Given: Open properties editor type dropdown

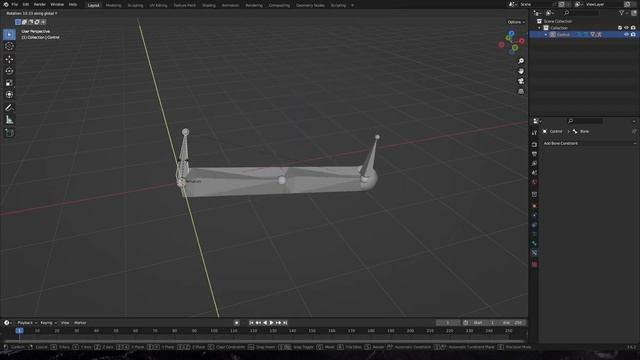Looking at the screenshot, I should pyautogui.click(x=537, y=121).
